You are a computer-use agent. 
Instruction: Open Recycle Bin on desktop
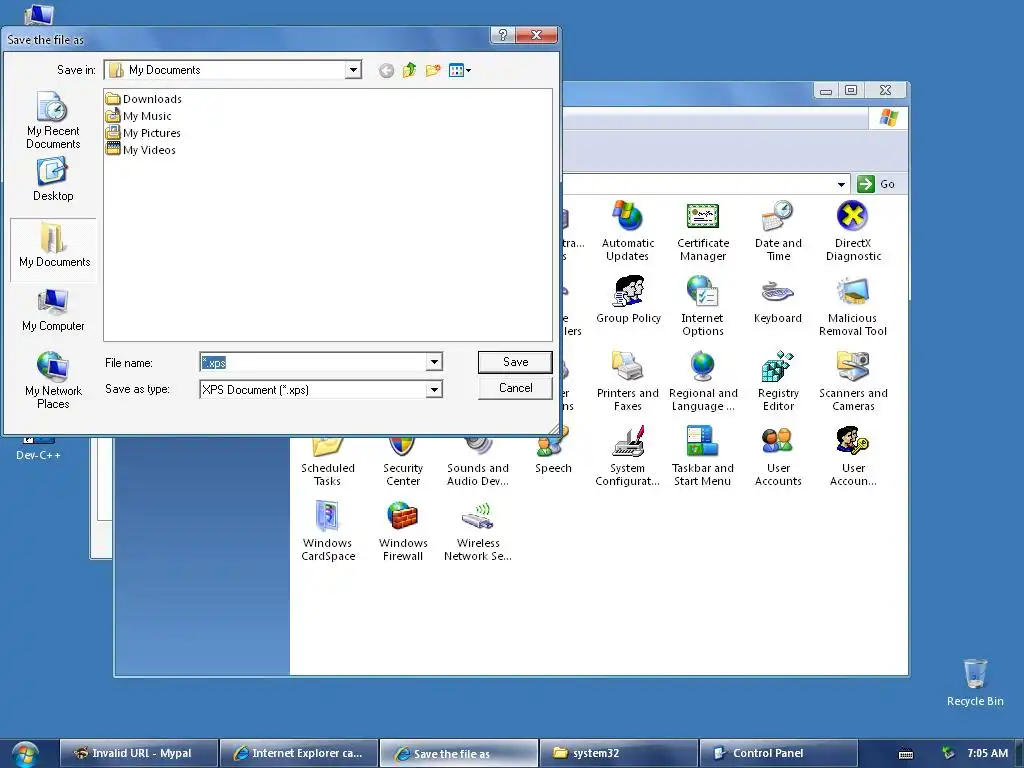coord(975,683)
